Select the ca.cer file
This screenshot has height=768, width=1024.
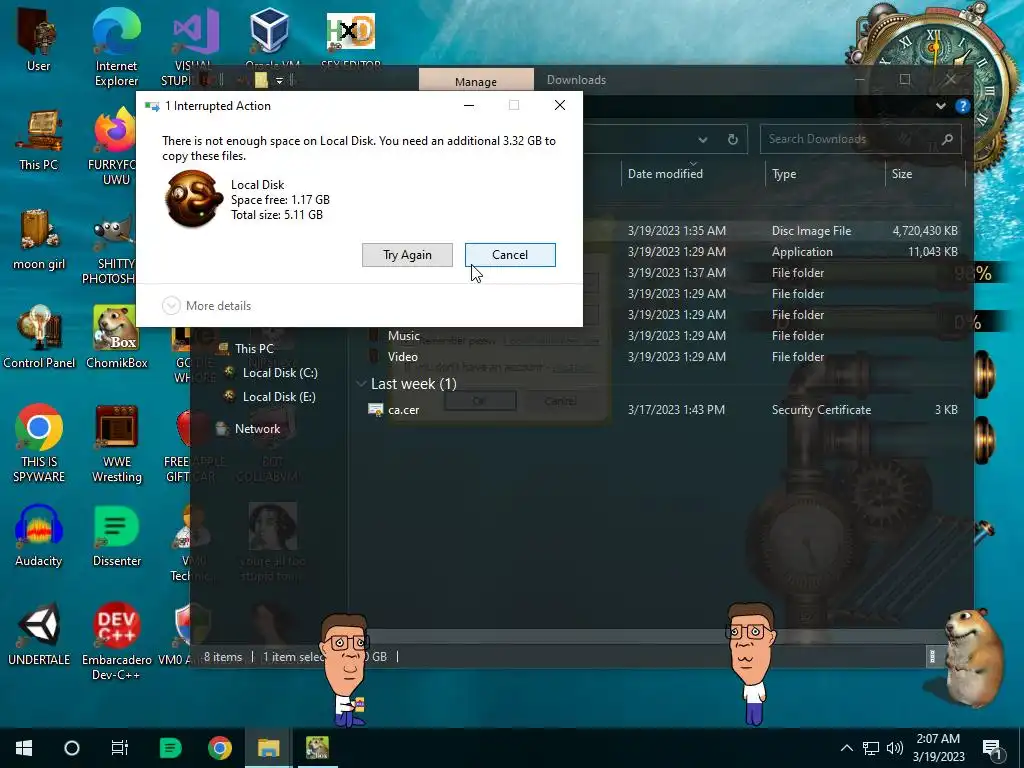pos(664,409)
